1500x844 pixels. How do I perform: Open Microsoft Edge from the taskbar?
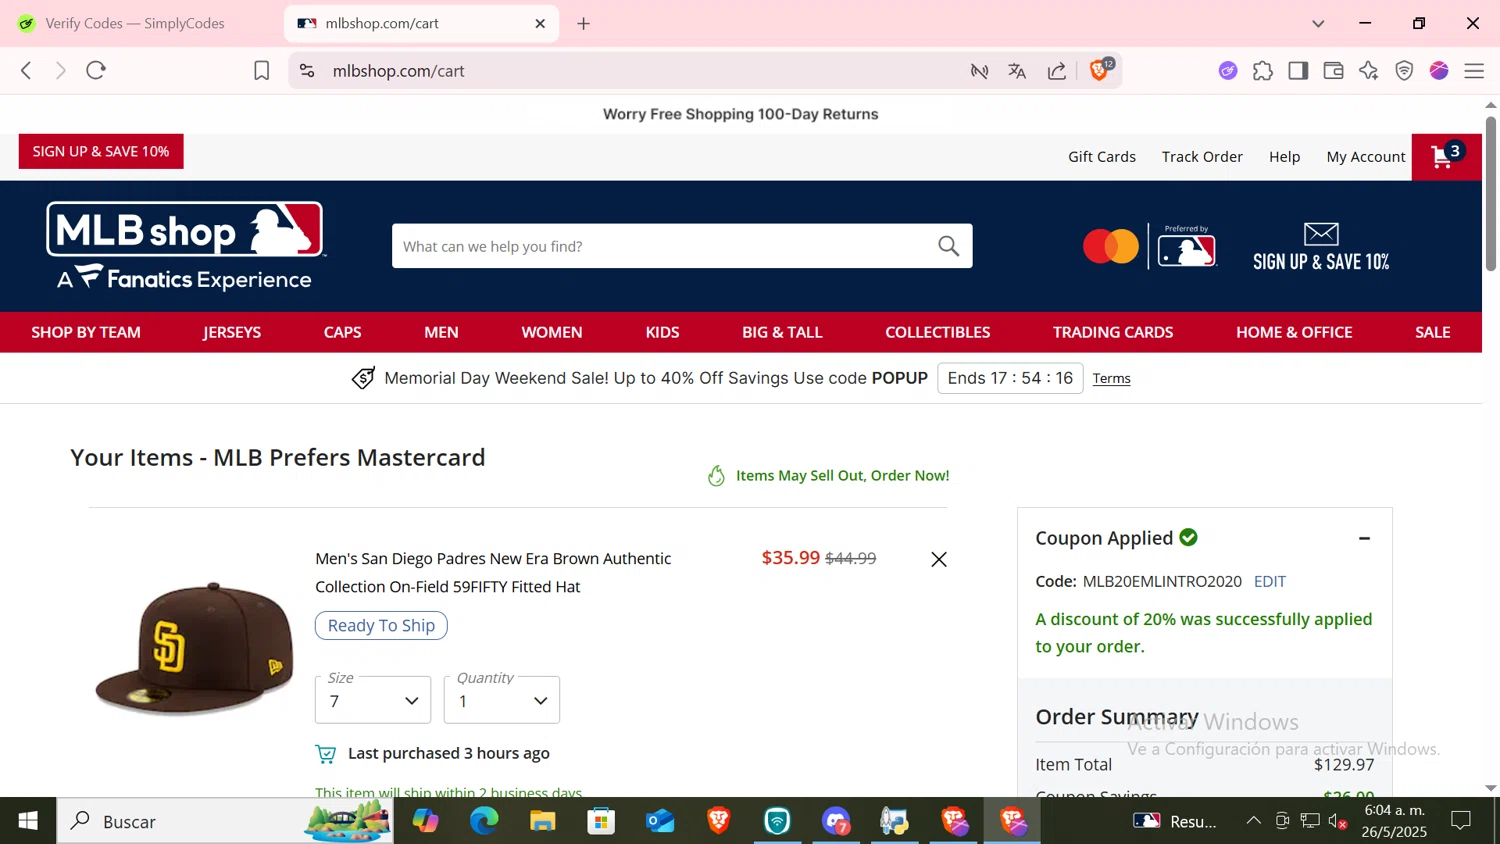(484, 821)
